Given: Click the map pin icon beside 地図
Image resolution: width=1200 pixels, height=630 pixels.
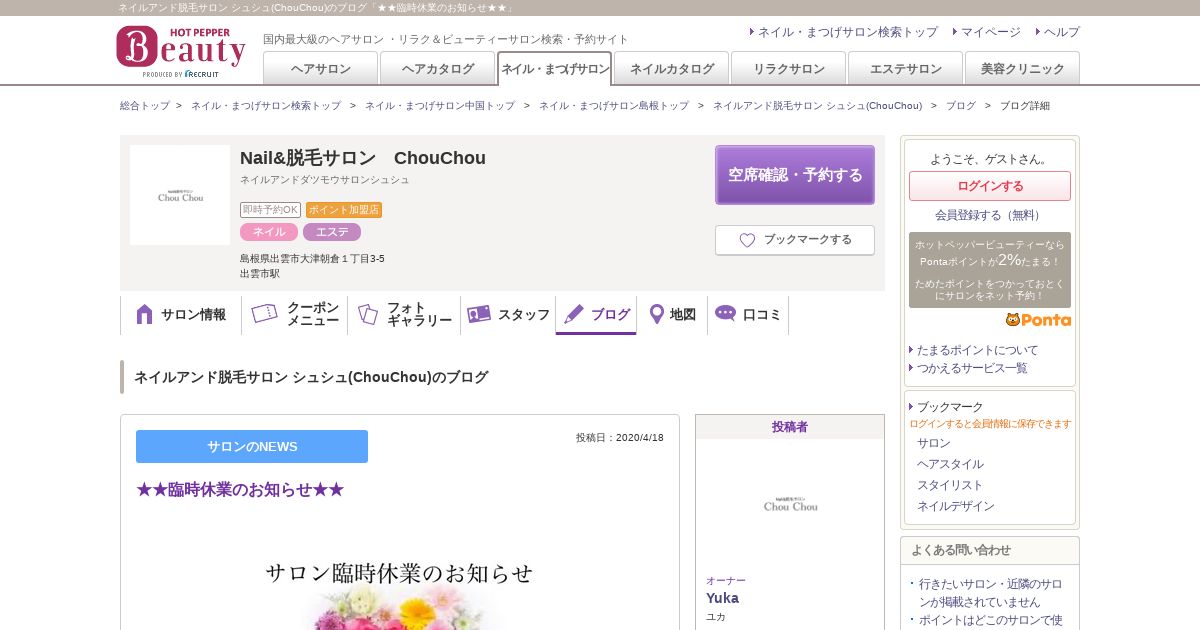Looking at the screenshot, I should [657, 314].
